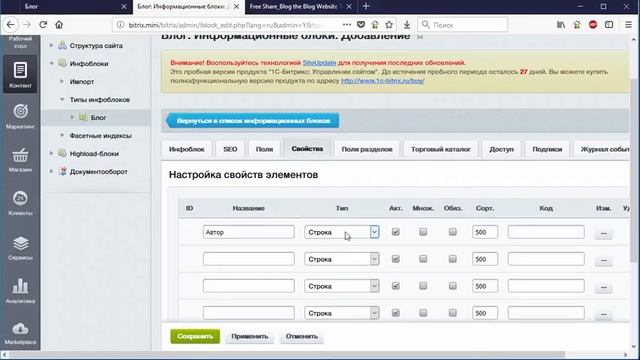
Task: Return to list of information blocks
Action: click(x=252, y=121)
